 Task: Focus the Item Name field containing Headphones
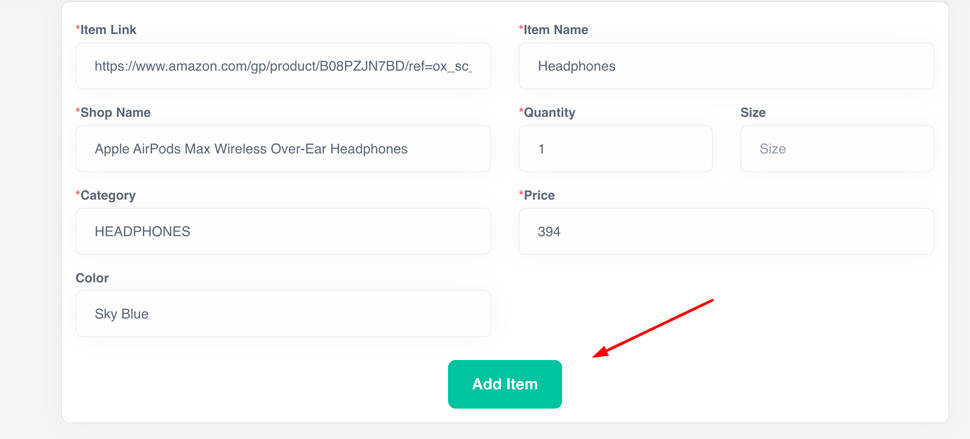point(726,66)
